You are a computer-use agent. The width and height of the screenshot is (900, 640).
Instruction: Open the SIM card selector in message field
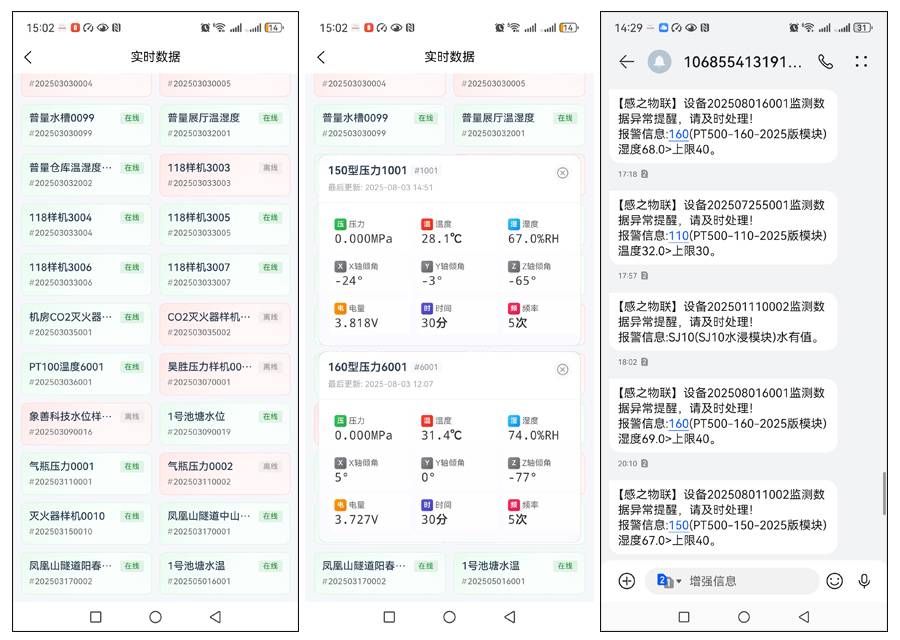click(668, 581)
